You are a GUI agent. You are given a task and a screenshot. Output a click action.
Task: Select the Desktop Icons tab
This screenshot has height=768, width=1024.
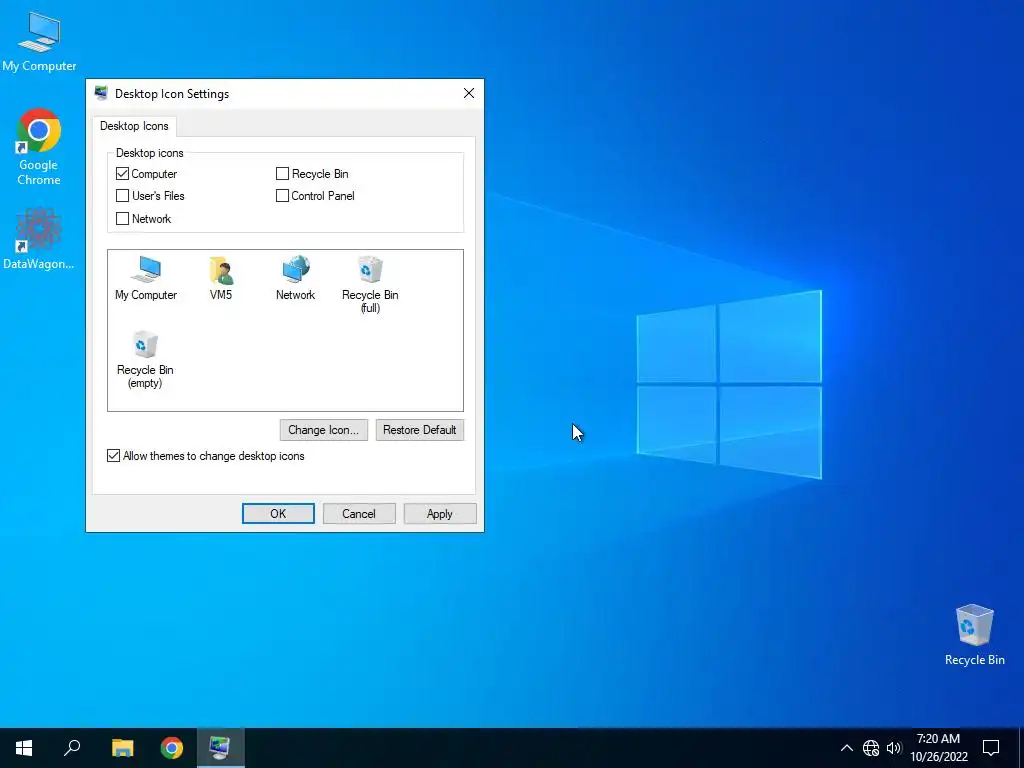pos(134,126)
